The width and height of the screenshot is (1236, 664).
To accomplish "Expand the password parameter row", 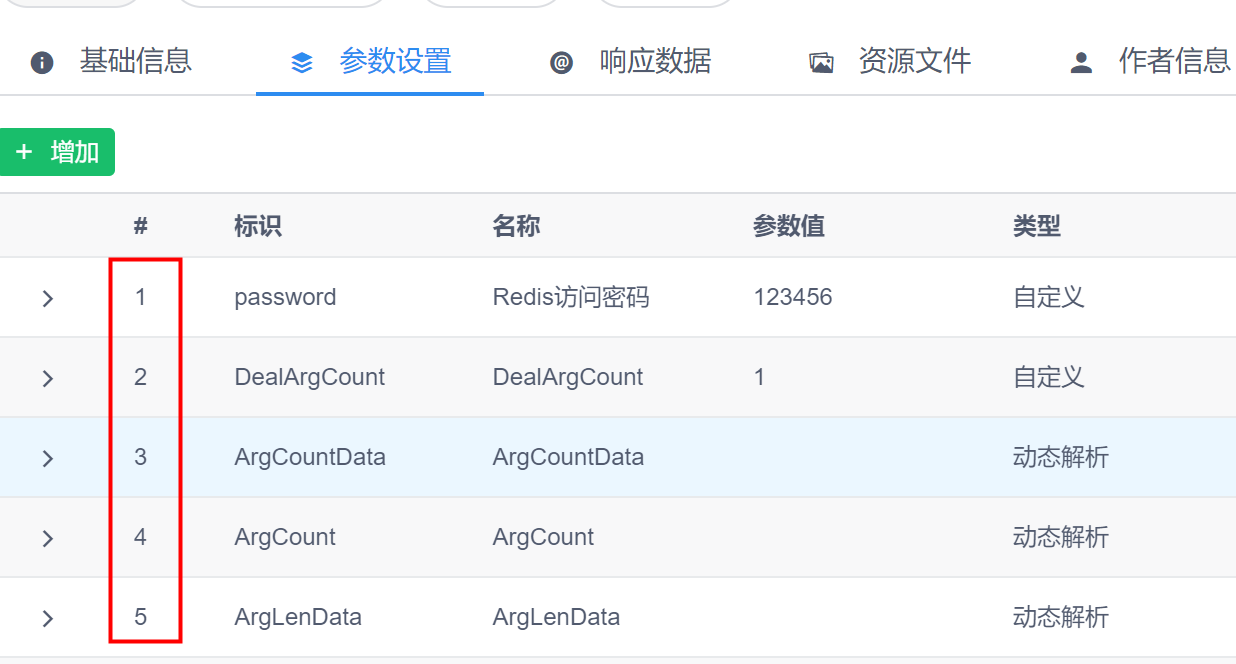I will click(x=47, y=298).
